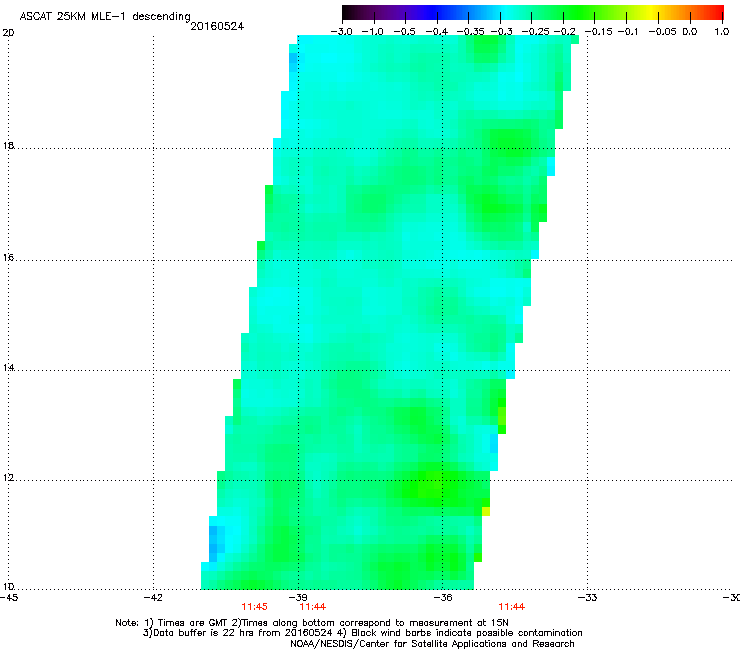Click the yellow segment of the color bar
740x650 pixels.
(651, 13)
